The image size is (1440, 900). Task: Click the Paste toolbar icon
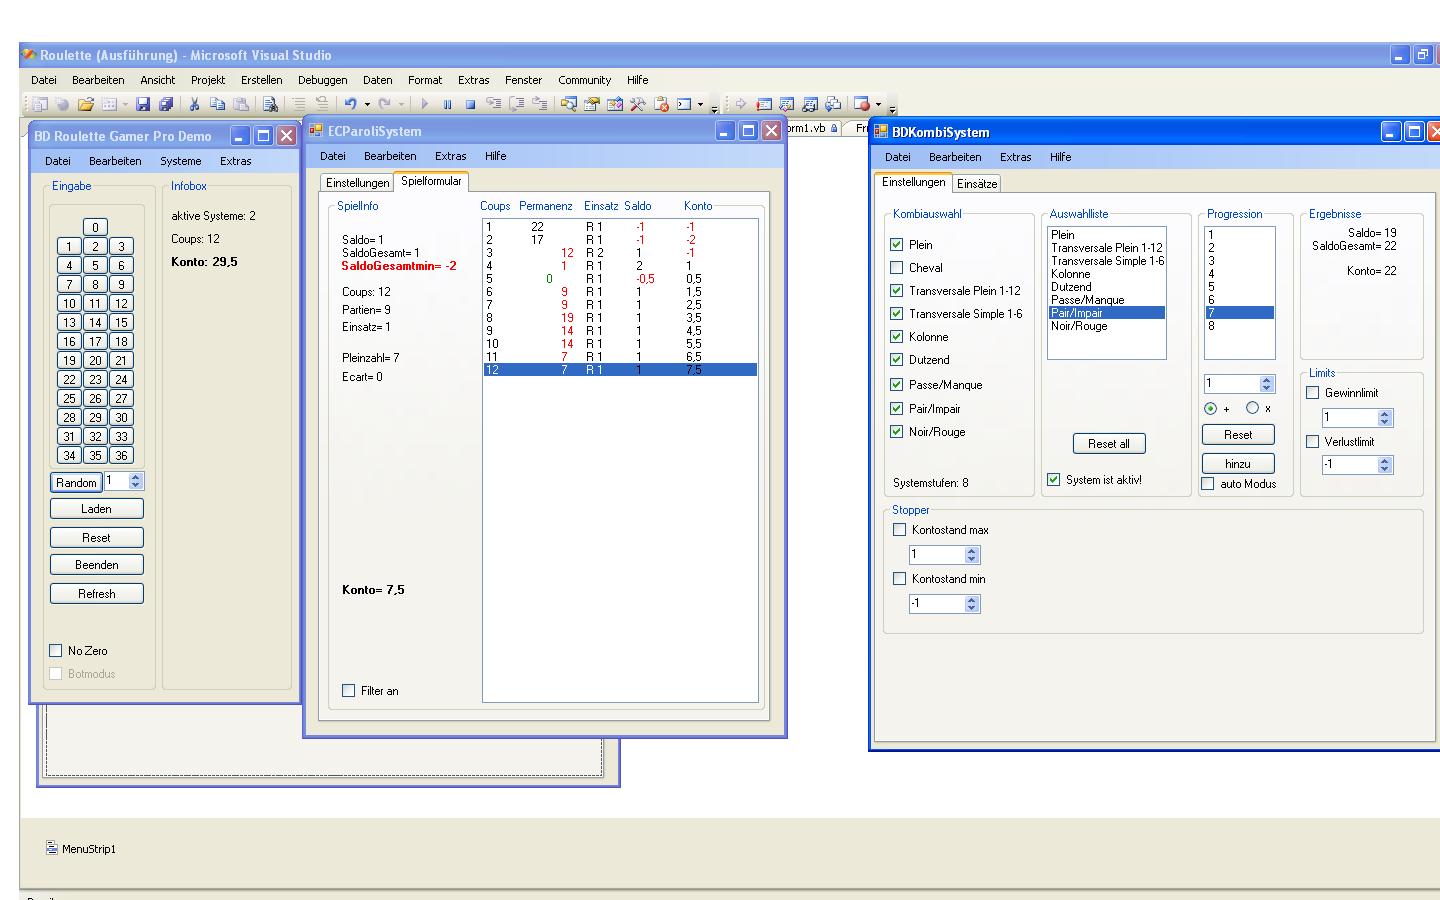[x=241, y=104]
